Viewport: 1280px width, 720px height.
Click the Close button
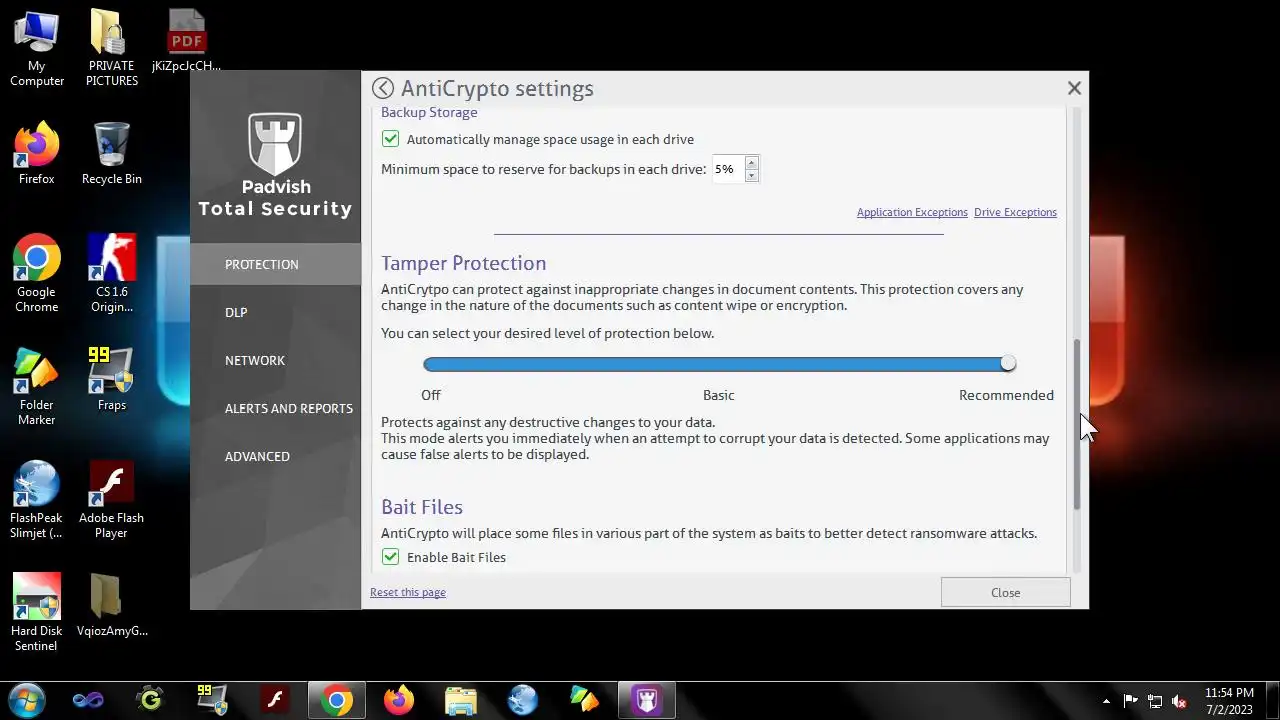point(1005,592)
